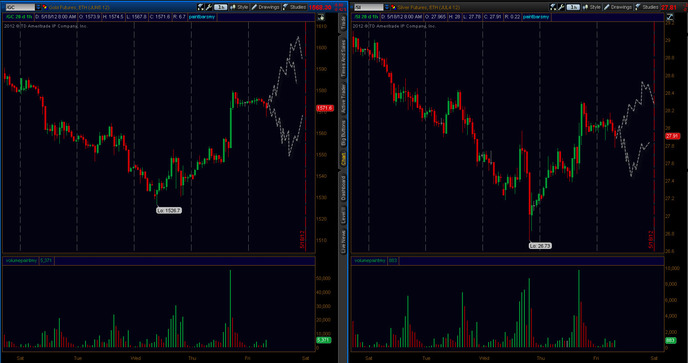Click the icon at top of silver price axis
This screenshot has height=363, width=688.
click(670, 17)
